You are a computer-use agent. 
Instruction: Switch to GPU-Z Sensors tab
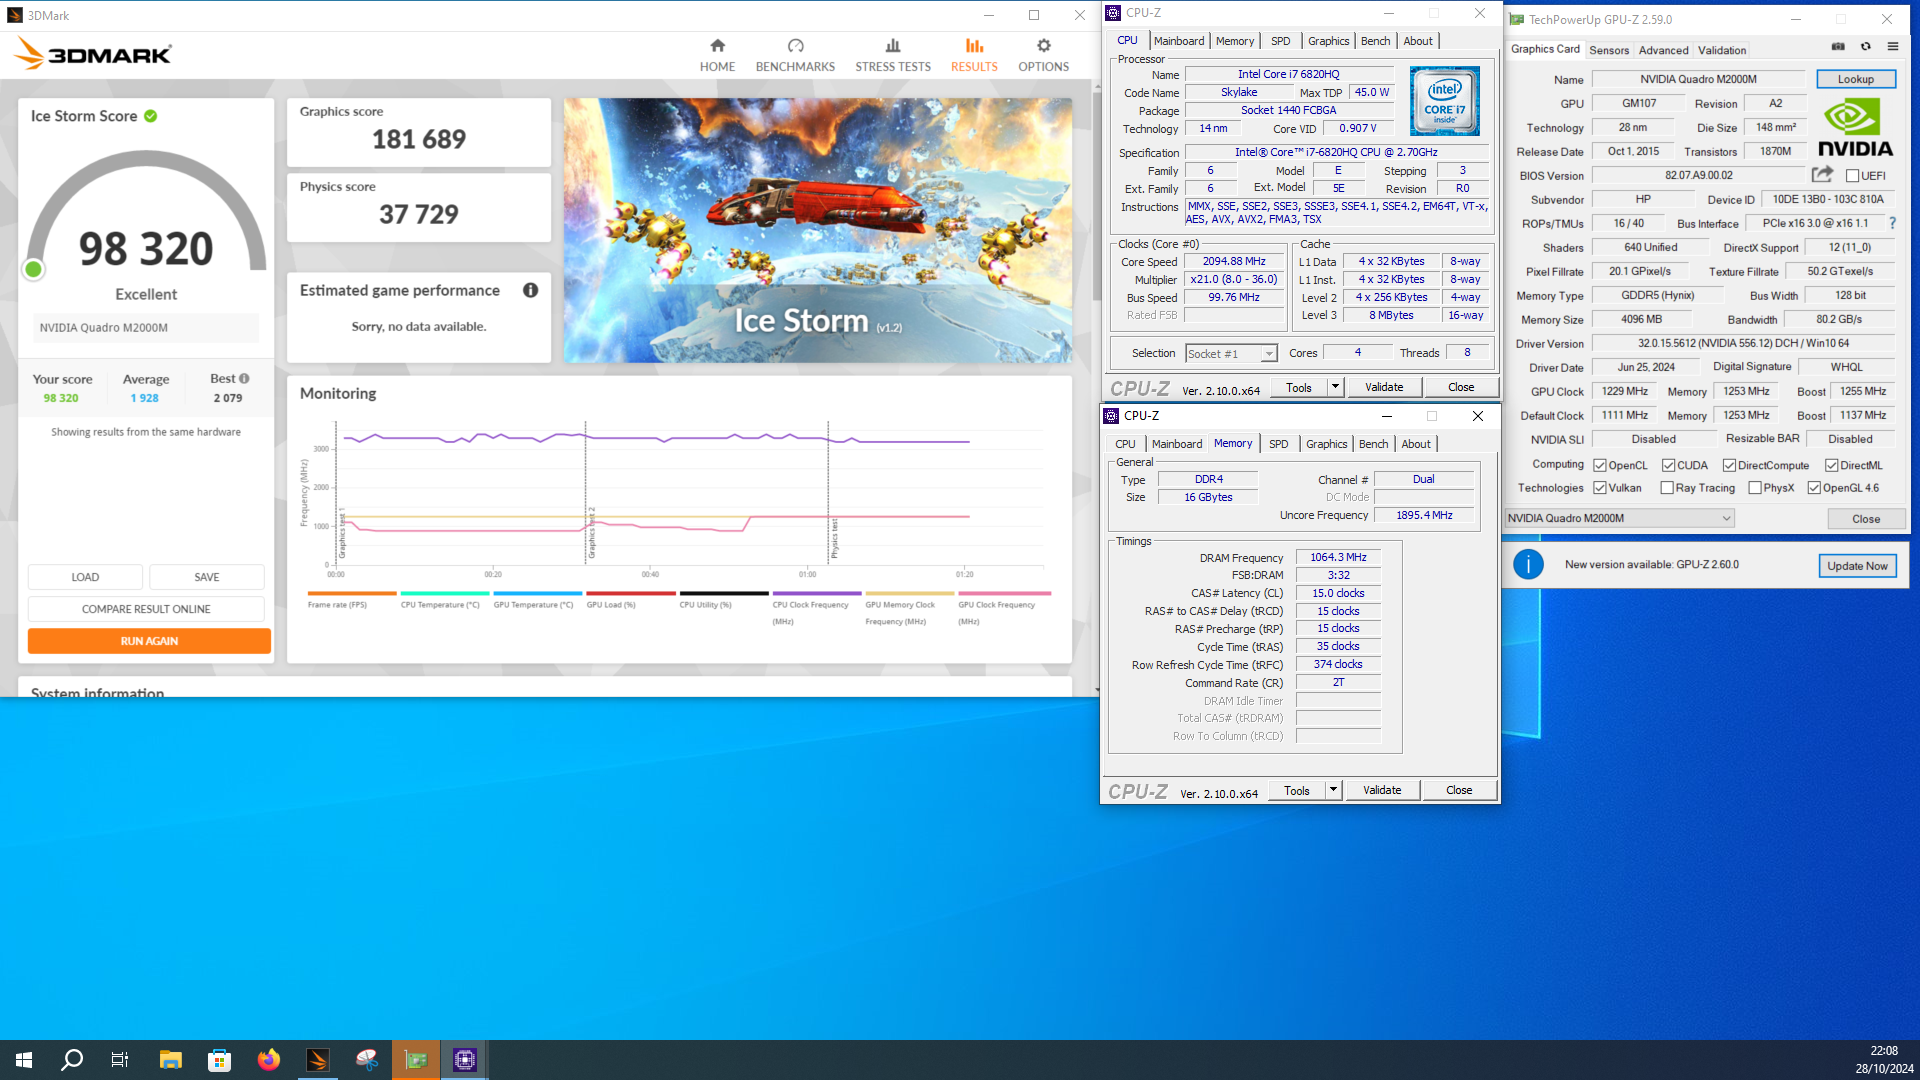tap(1608, 50)
